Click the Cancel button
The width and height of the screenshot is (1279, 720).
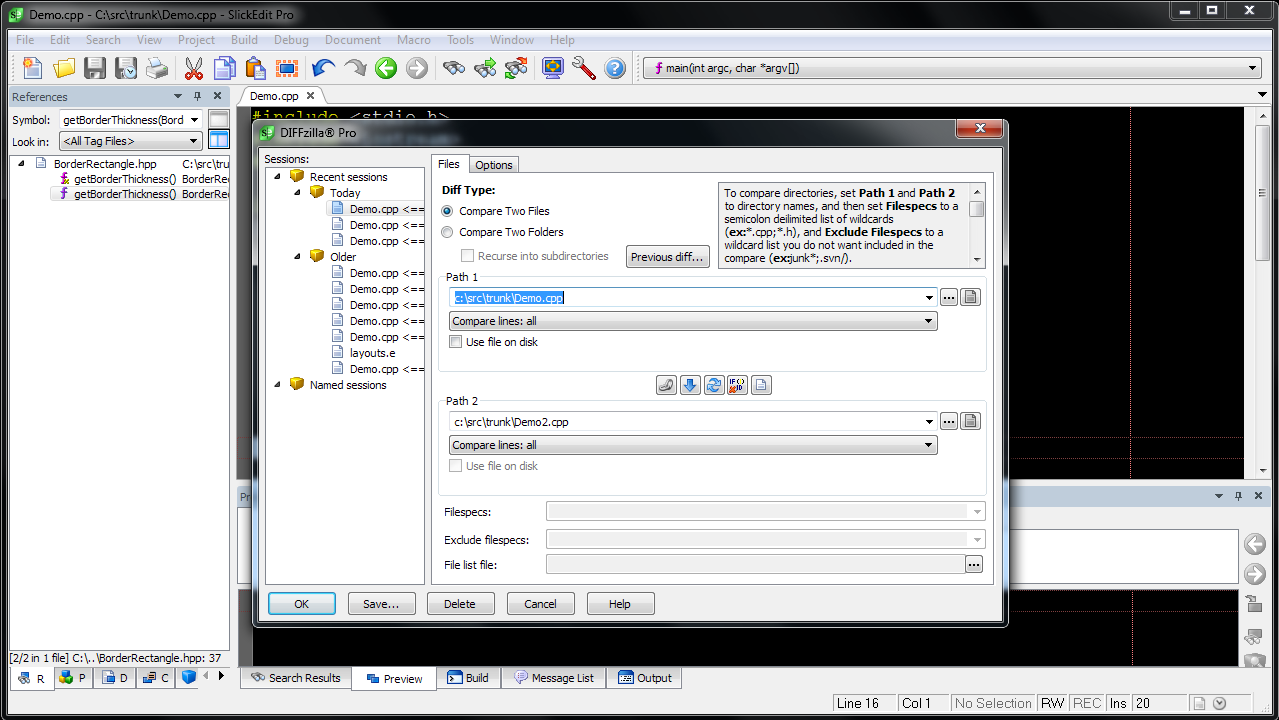[540, 604]
